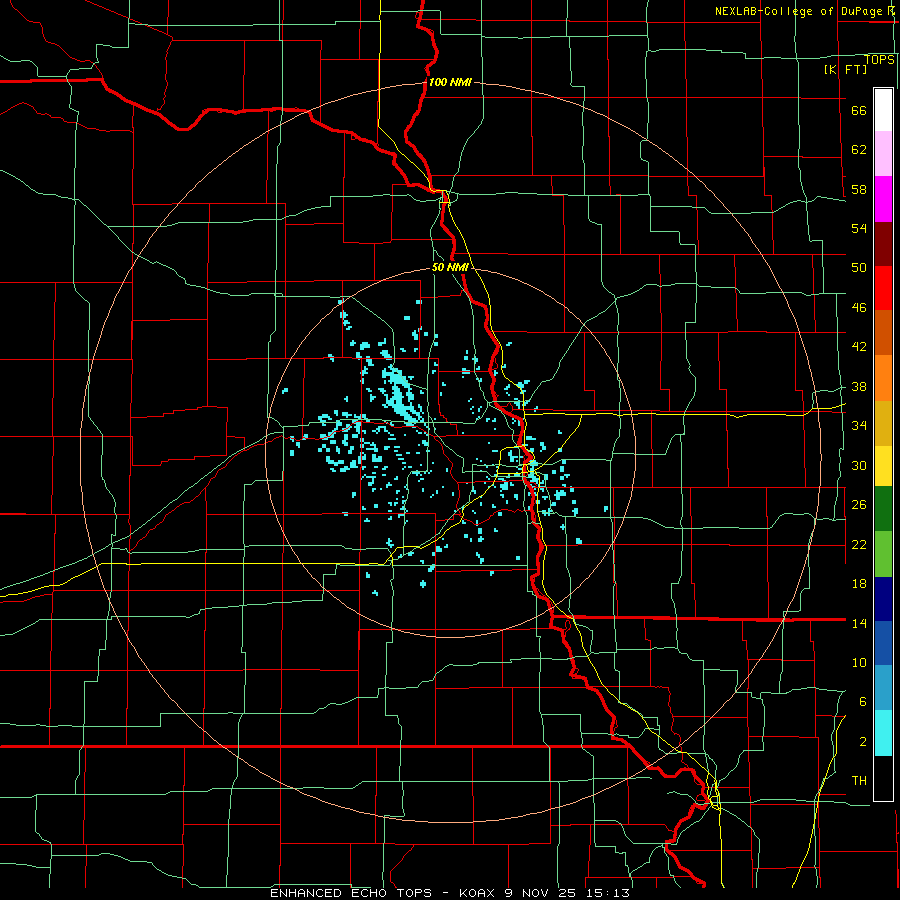This screenshot has width=900, height=900.
Task: Click the dark red (maroon) legend swatch
Action: pos(883,244)
